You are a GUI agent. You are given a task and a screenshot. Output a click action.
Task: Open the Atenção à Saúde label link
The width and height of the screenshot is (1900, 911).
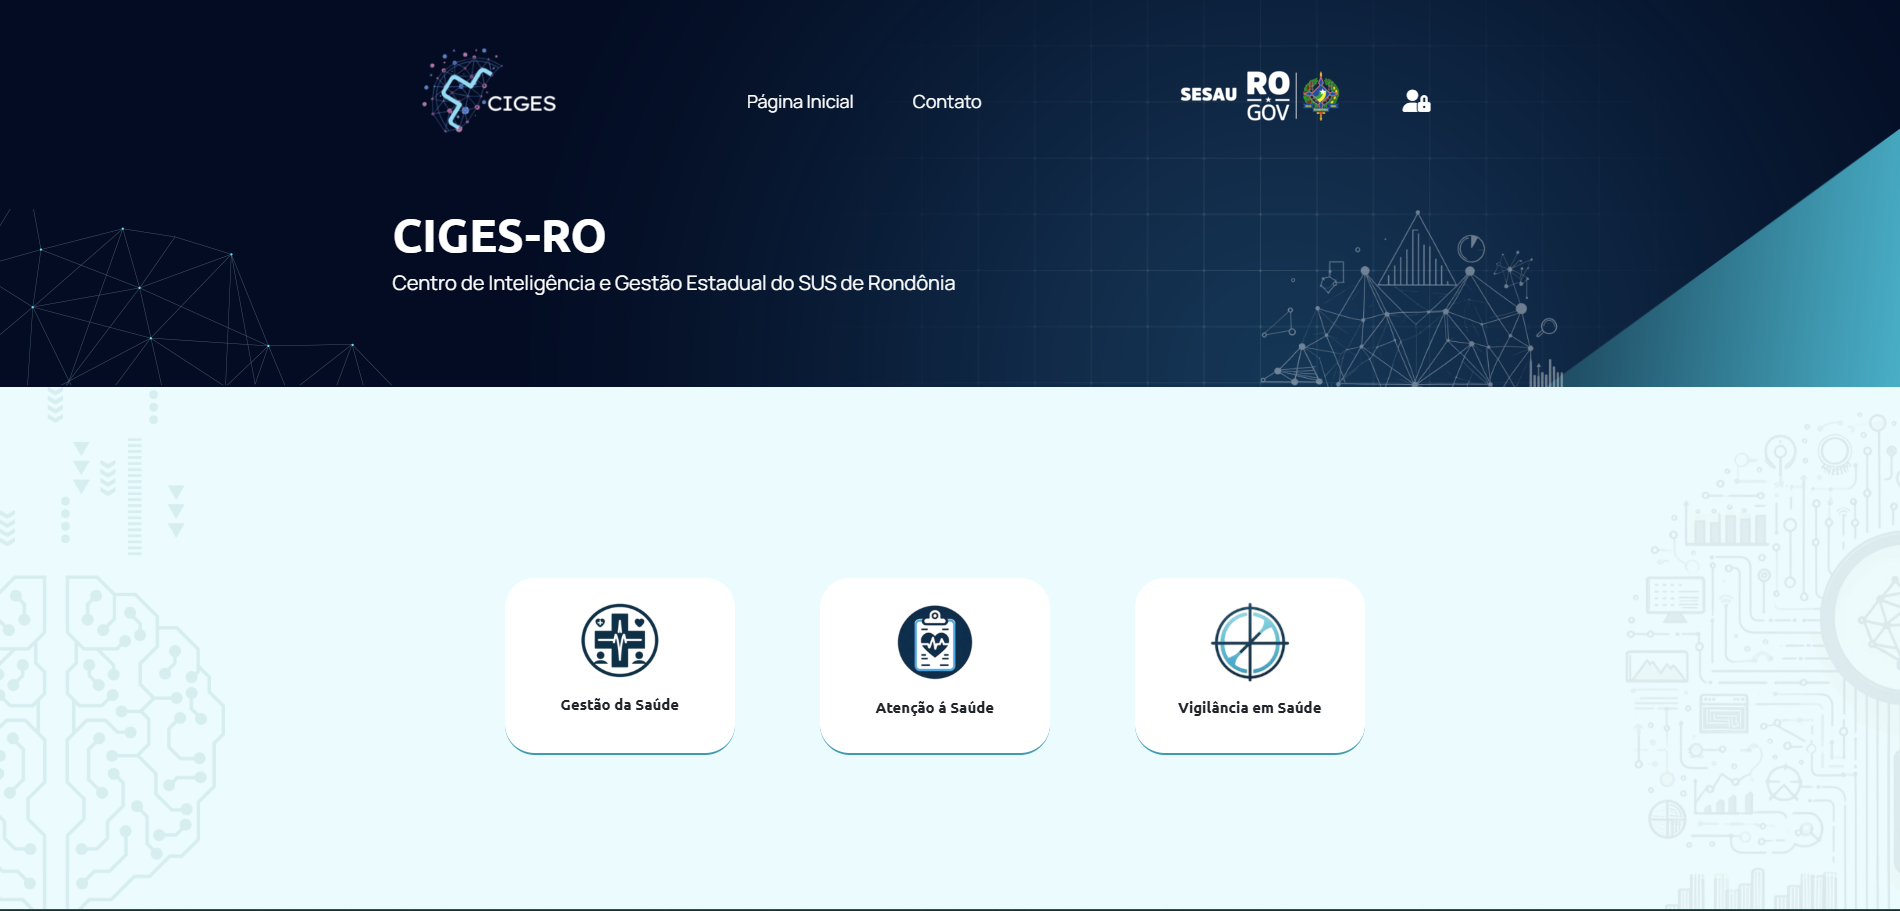(935, 708)
